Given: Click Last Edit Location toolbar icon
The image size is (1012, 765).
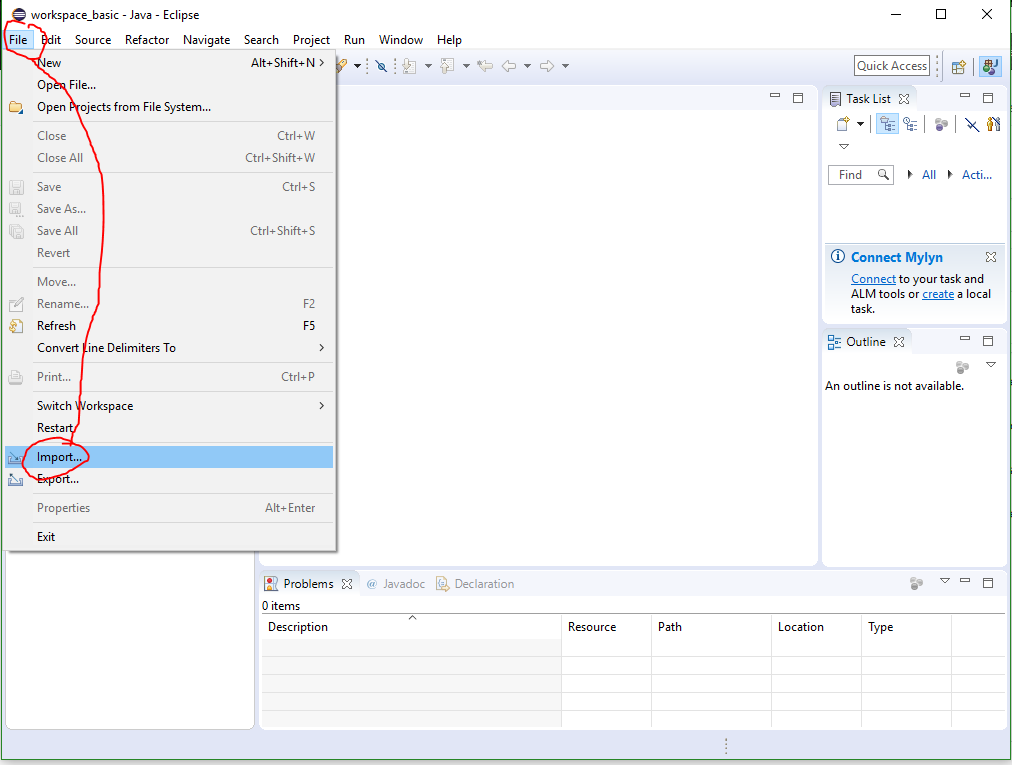Looking at the screenshot, I should tap(485, 66).
